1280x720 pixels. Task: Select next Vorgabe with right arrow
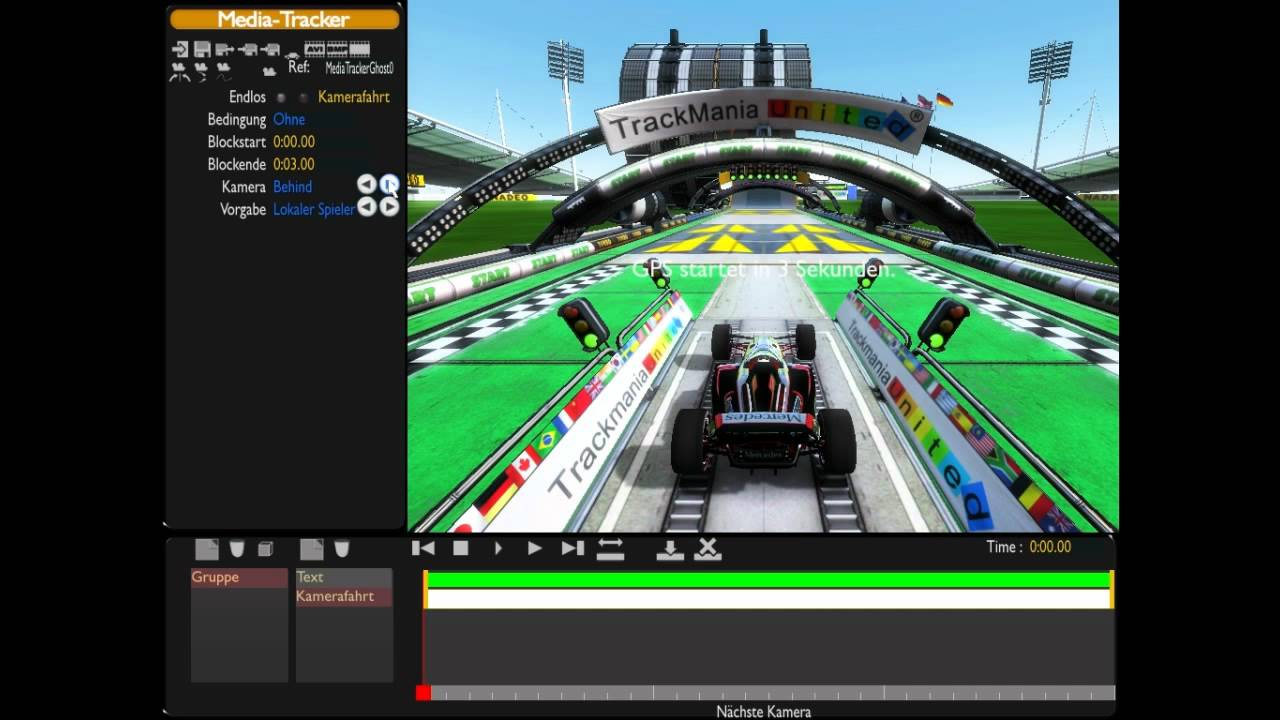coord(389,207)
